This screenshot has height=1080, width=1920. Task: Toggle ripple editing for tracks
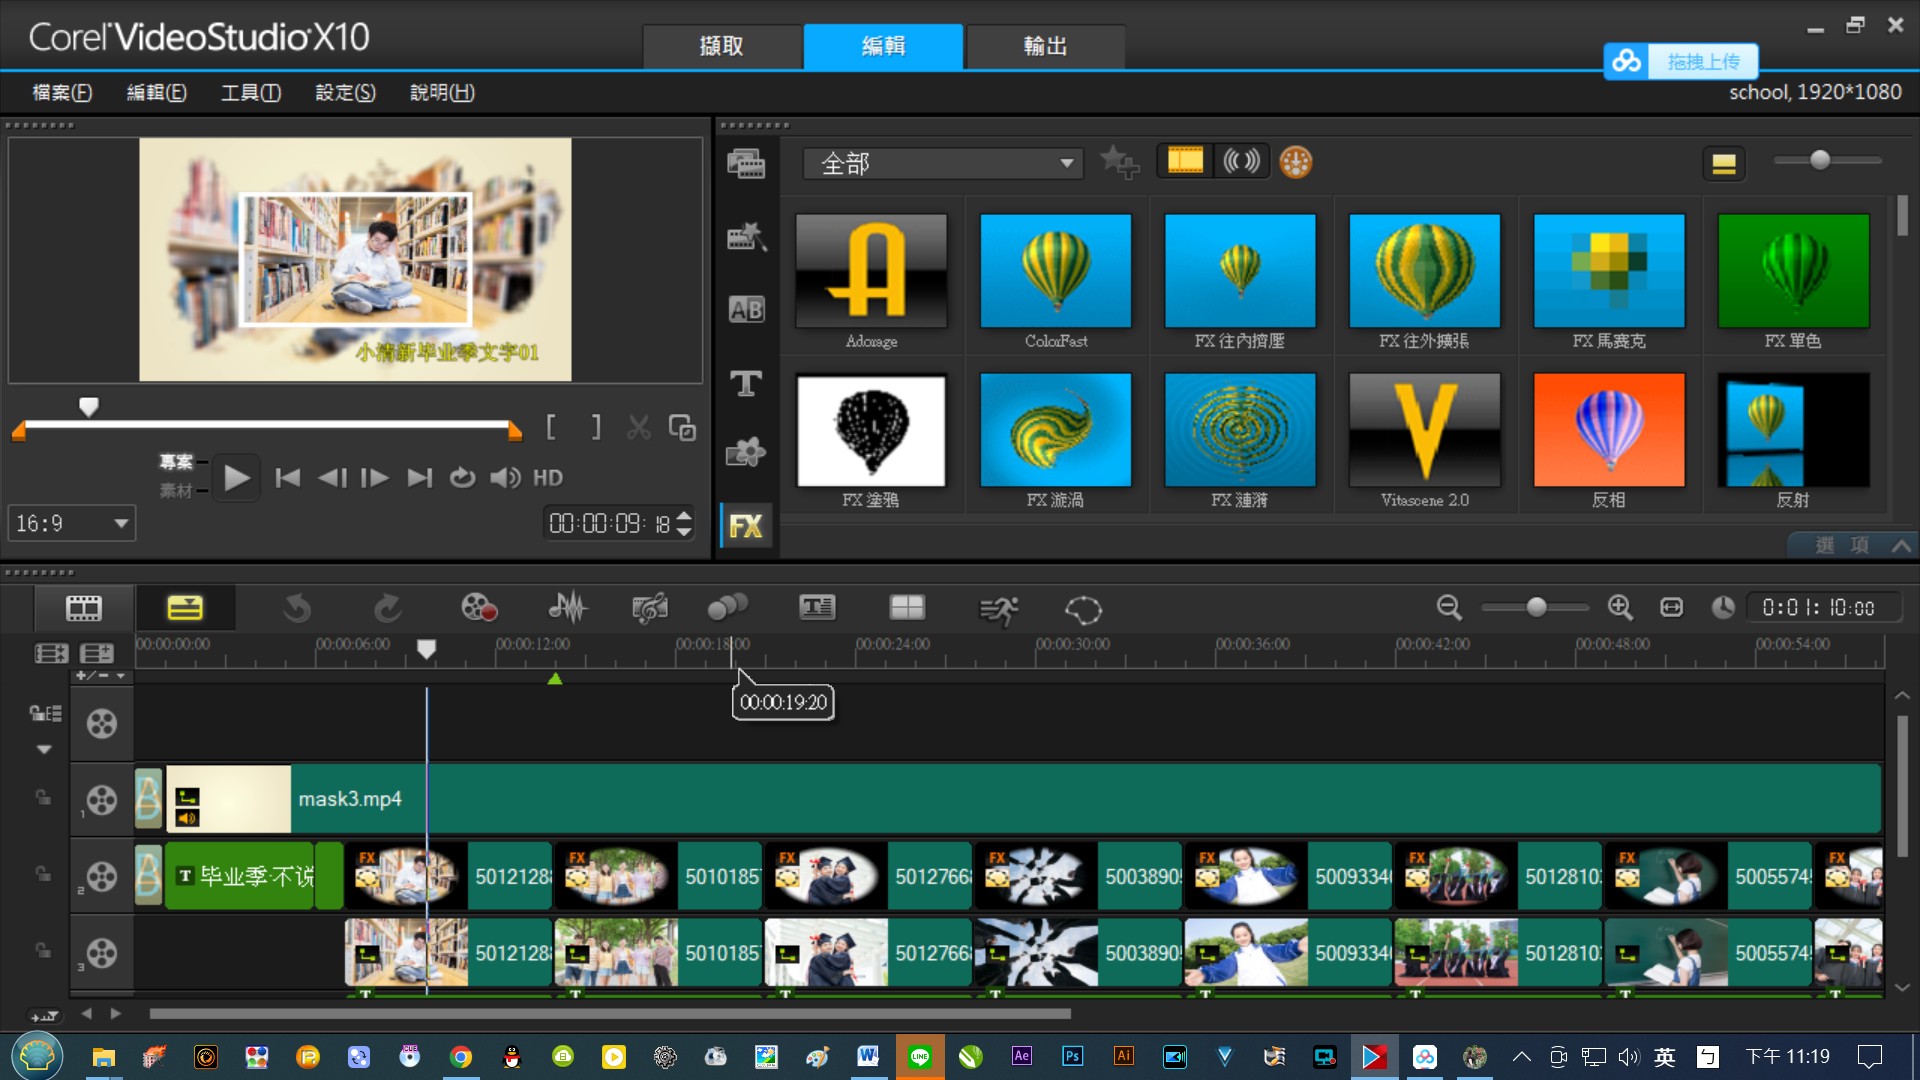pyautogui.click(x=45, y=713)
